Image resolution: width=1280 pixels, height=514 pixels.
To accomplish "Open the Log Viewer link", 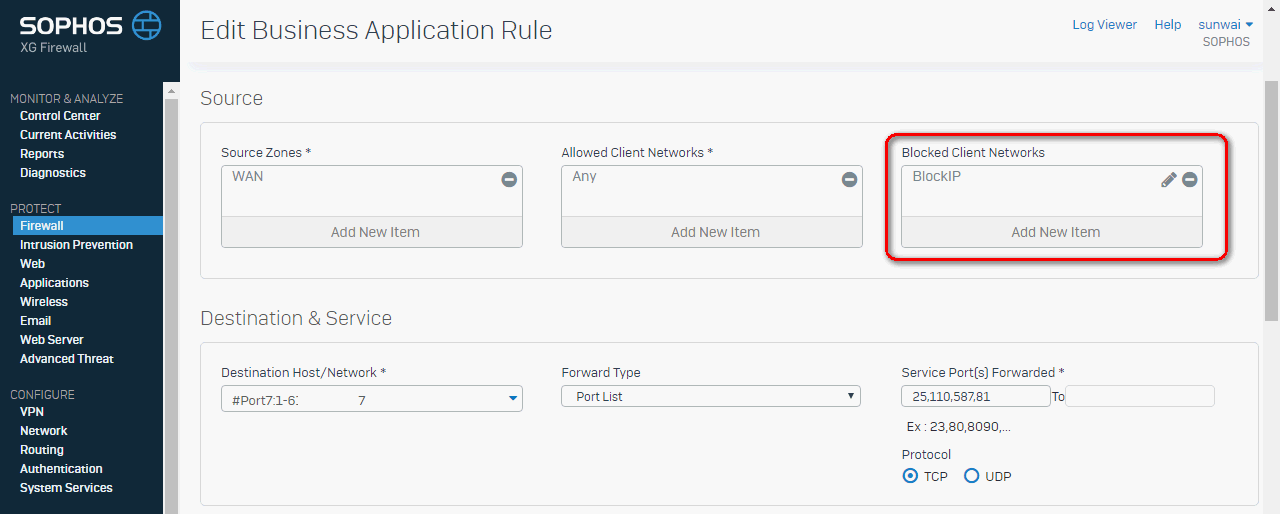I will (x=1104, y=25).
